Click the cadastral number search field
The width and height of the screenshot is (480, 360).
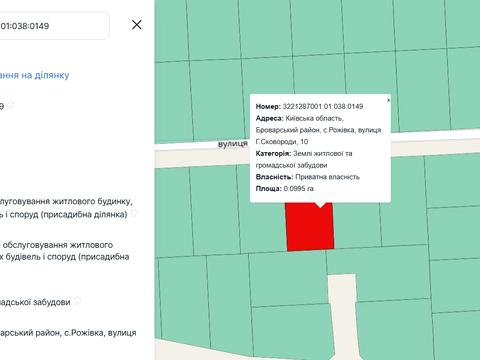[54, 26]
